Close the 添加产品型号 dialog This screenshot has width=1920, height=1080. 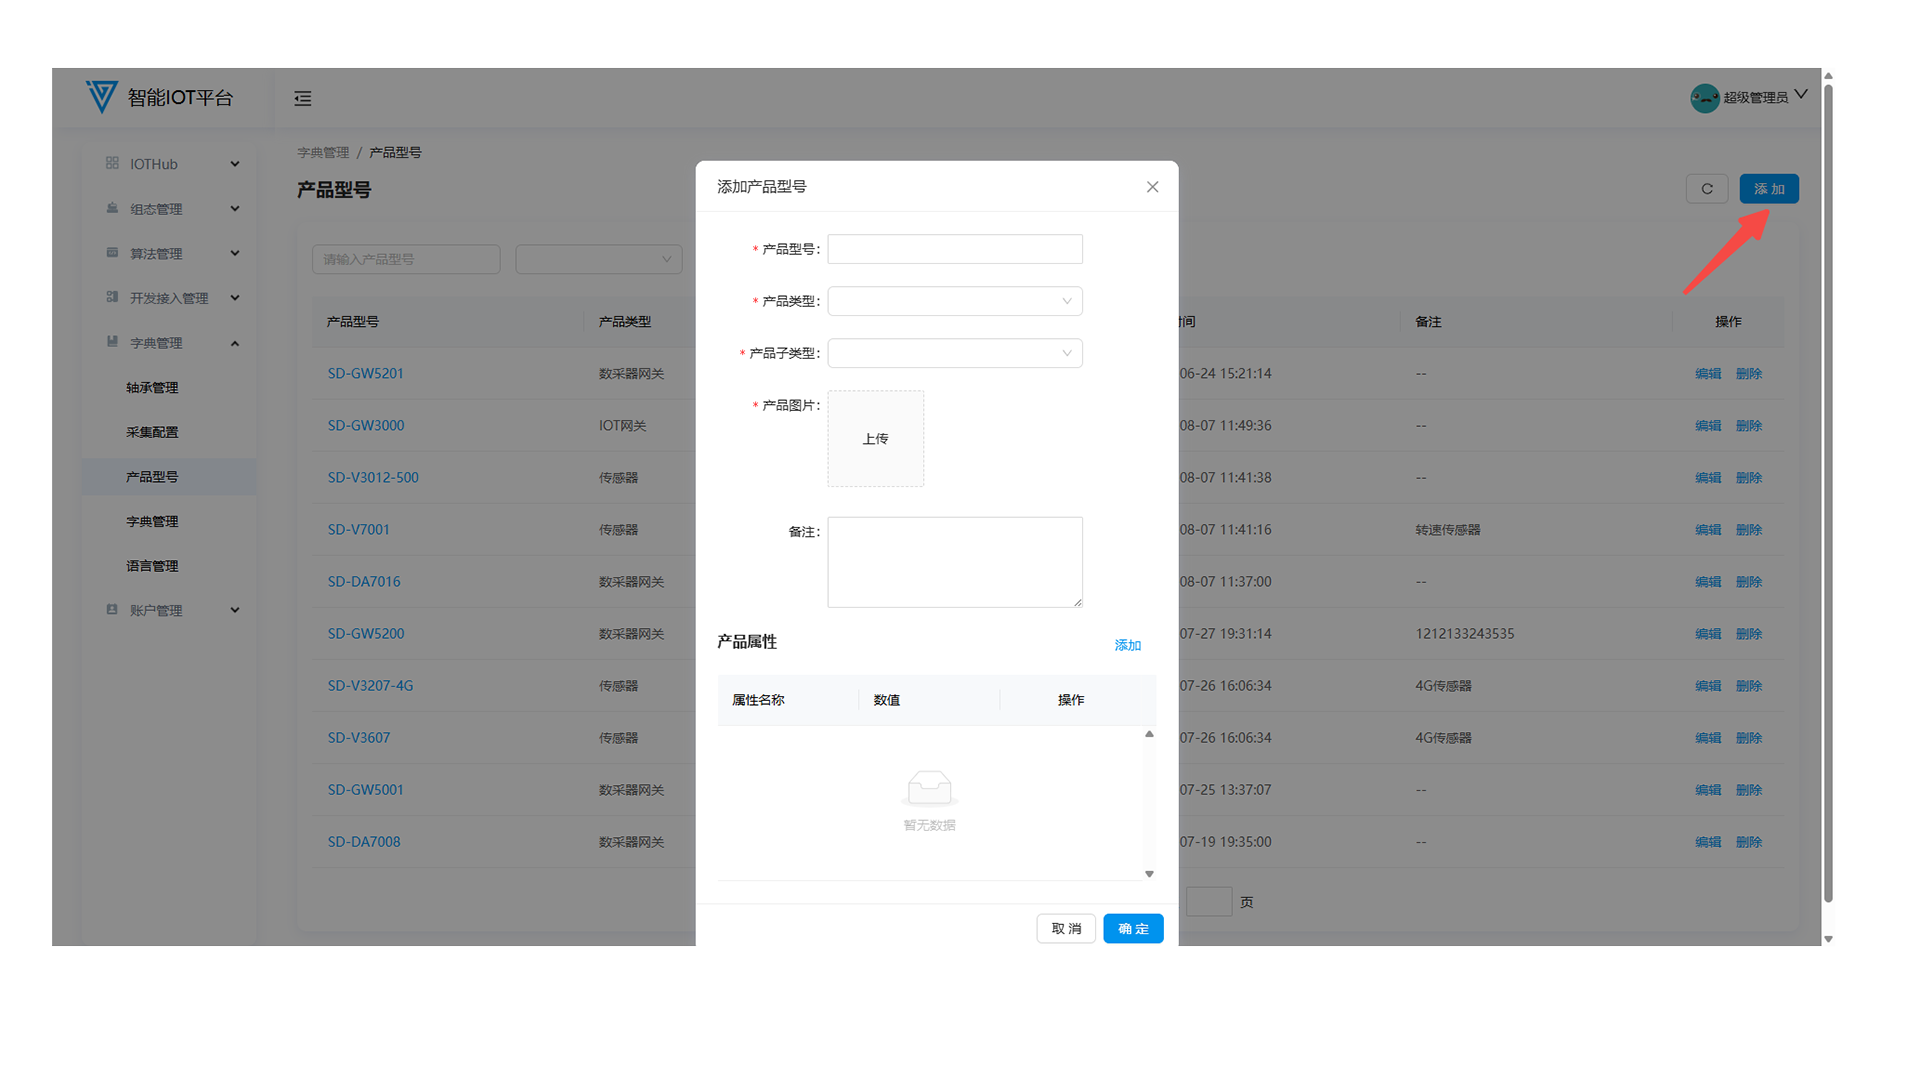point(1152,187)
